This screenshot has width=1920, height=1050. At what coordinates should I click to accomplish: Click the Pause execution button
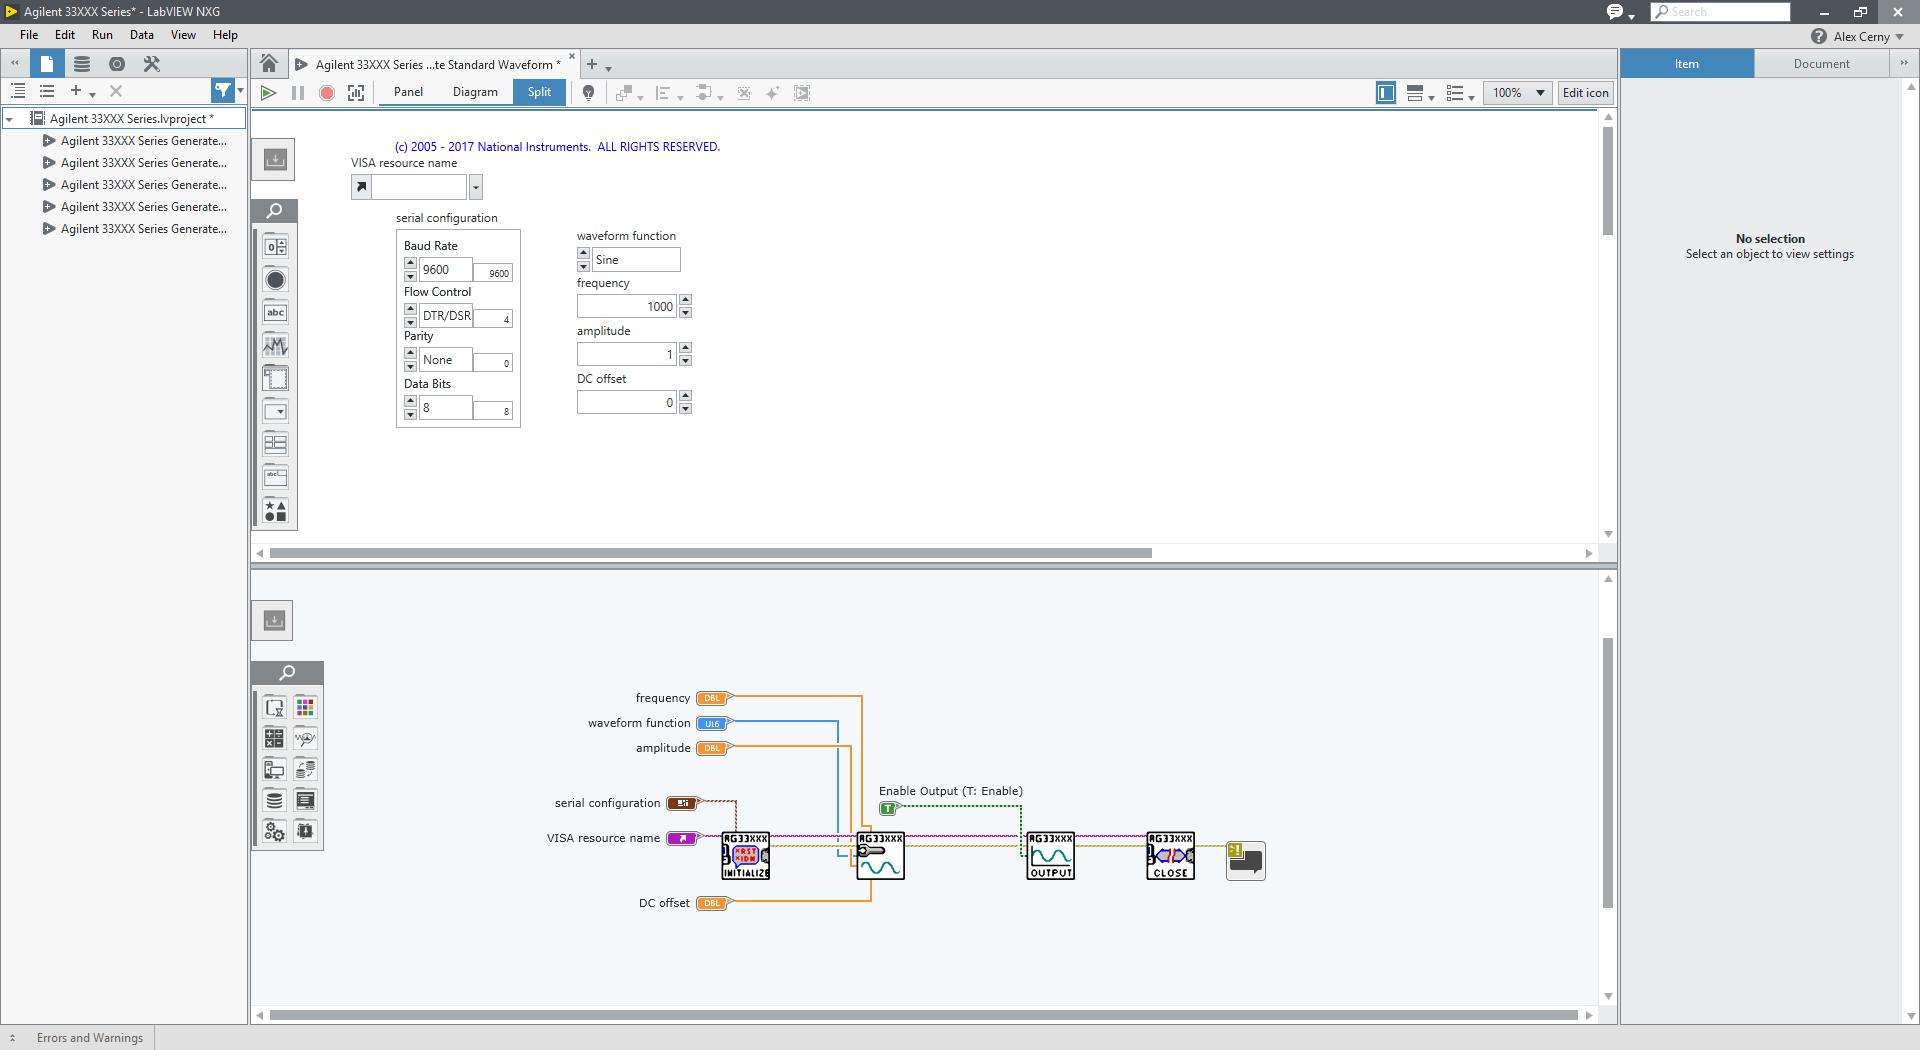(297, 93)
